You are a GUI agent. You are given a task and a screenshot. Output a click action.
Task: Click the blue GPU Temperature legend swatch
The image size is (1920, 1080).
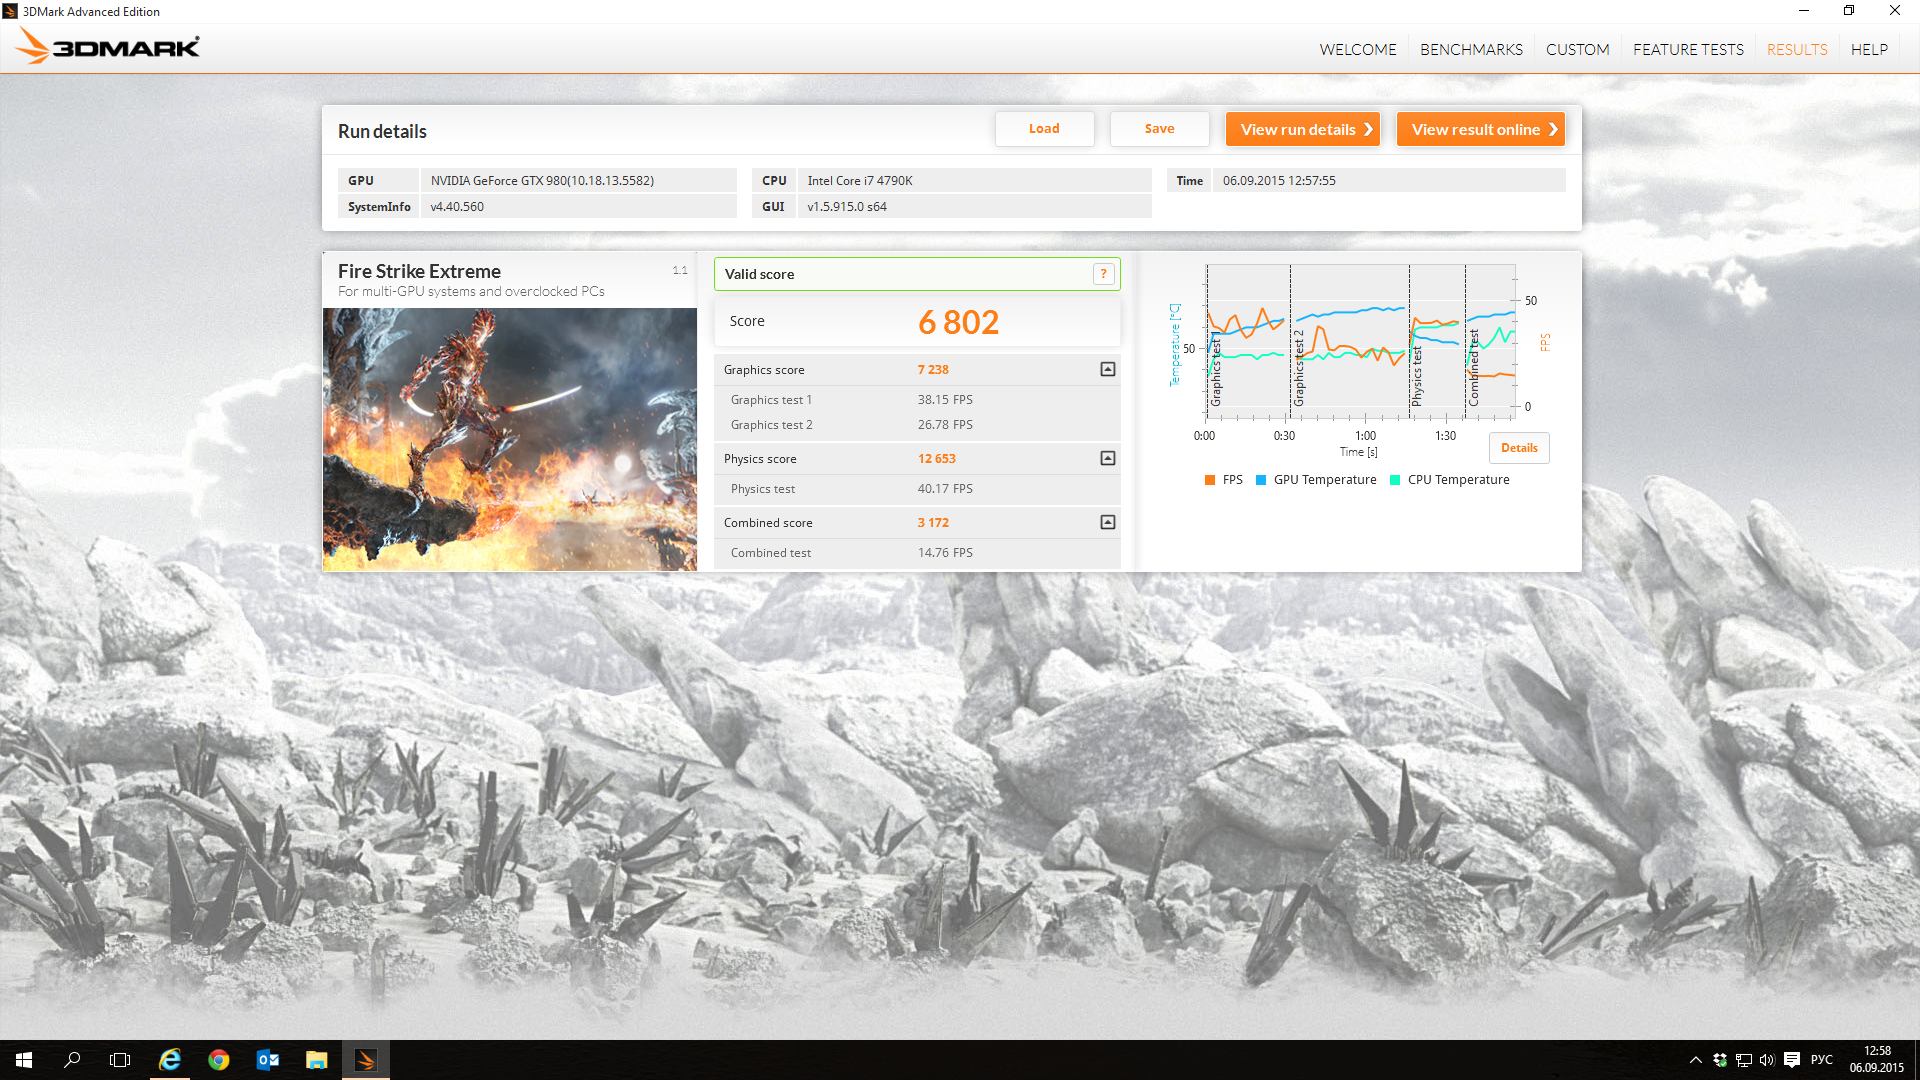pos(1261,480)
